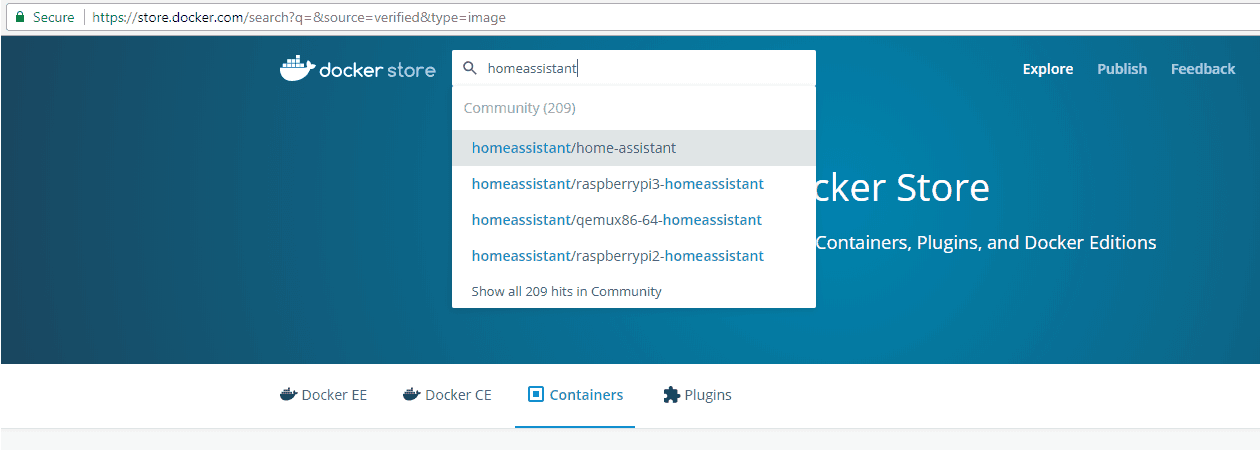Select homeassistant/qemux86-64-homeassistant suggestion
This screenshot has width=1260, height=450.
tap(634, 220)
